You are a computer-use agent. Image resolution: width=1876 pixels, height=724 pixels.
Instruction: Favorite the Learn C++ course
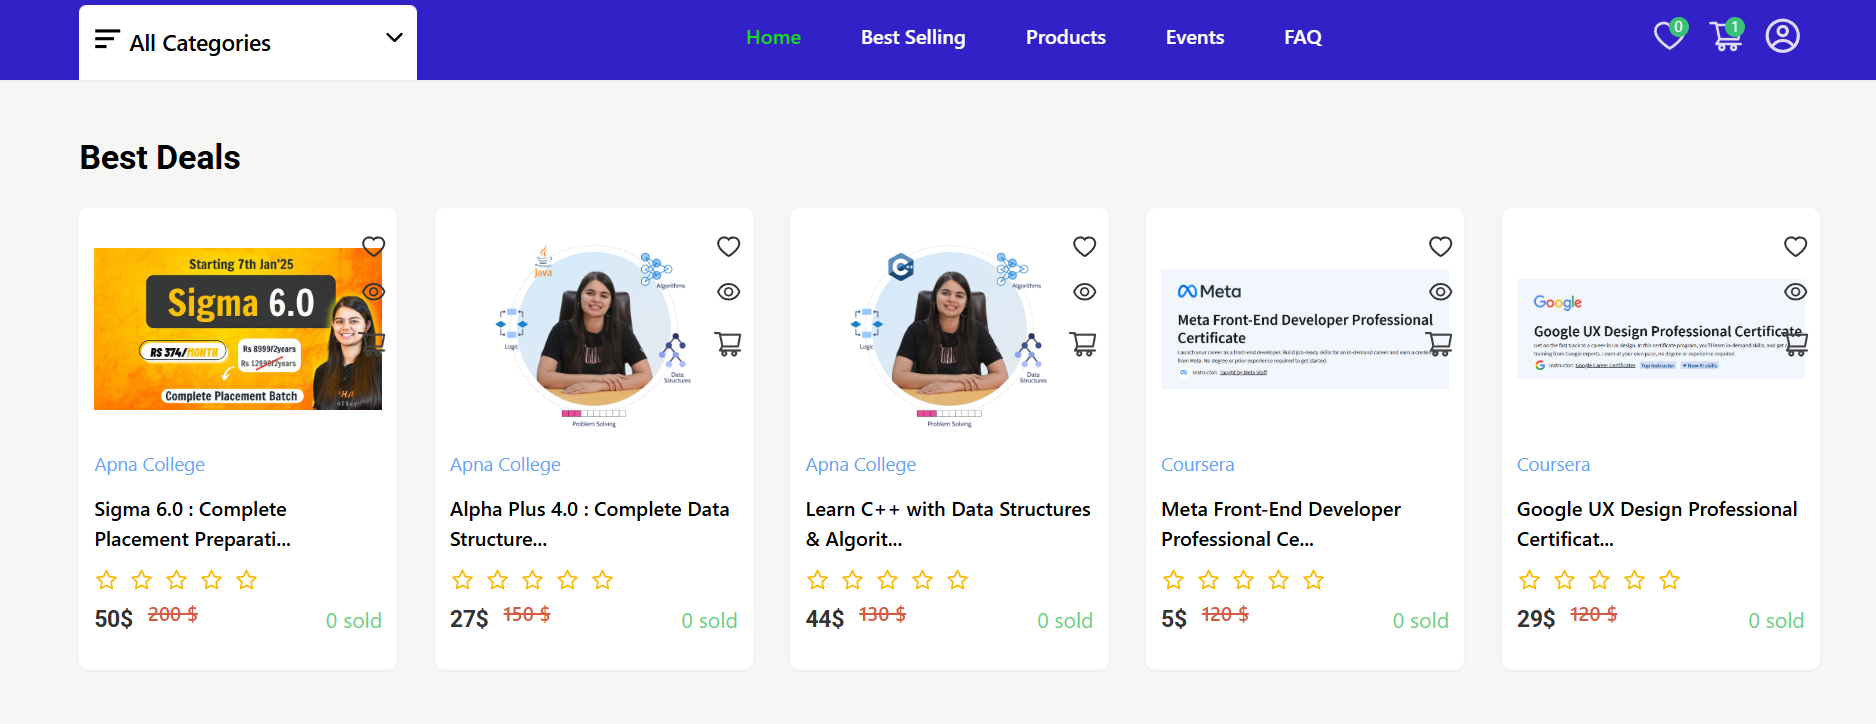[1085, 246]
